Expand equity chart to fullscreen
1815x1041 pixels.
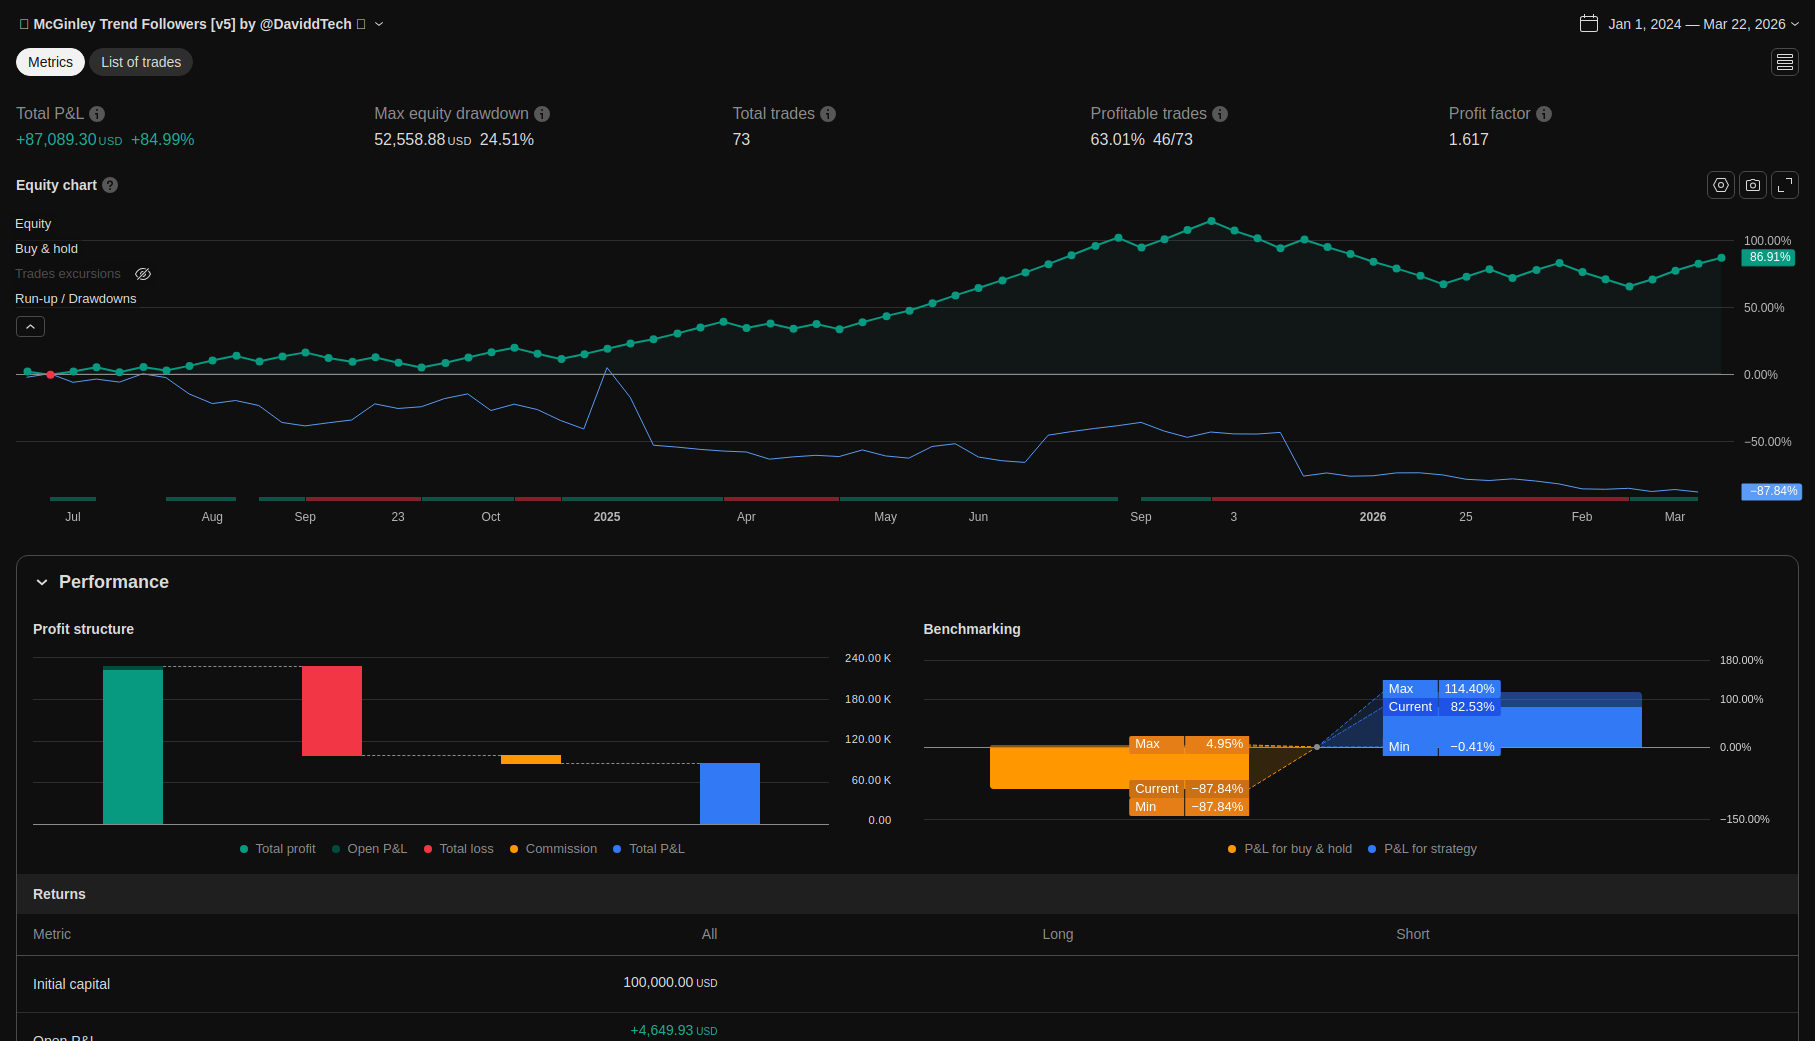[x=1784, y=185]
